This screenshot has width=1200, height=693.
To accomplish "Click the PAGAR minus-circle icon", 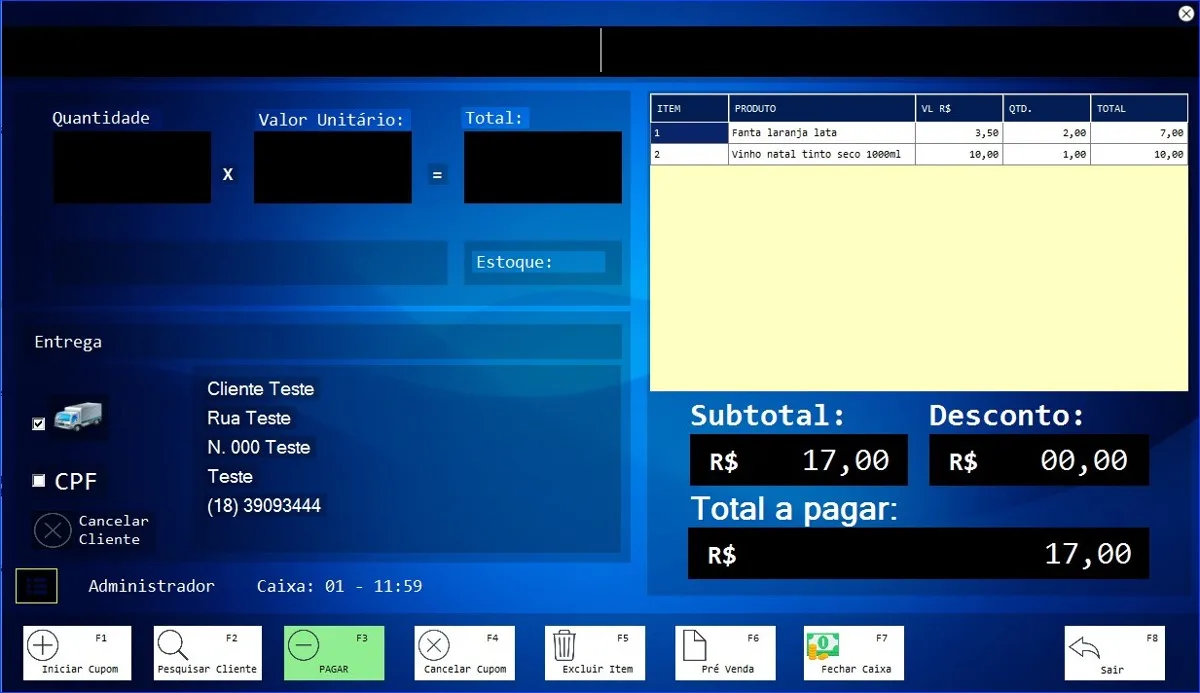I will 303,646.
